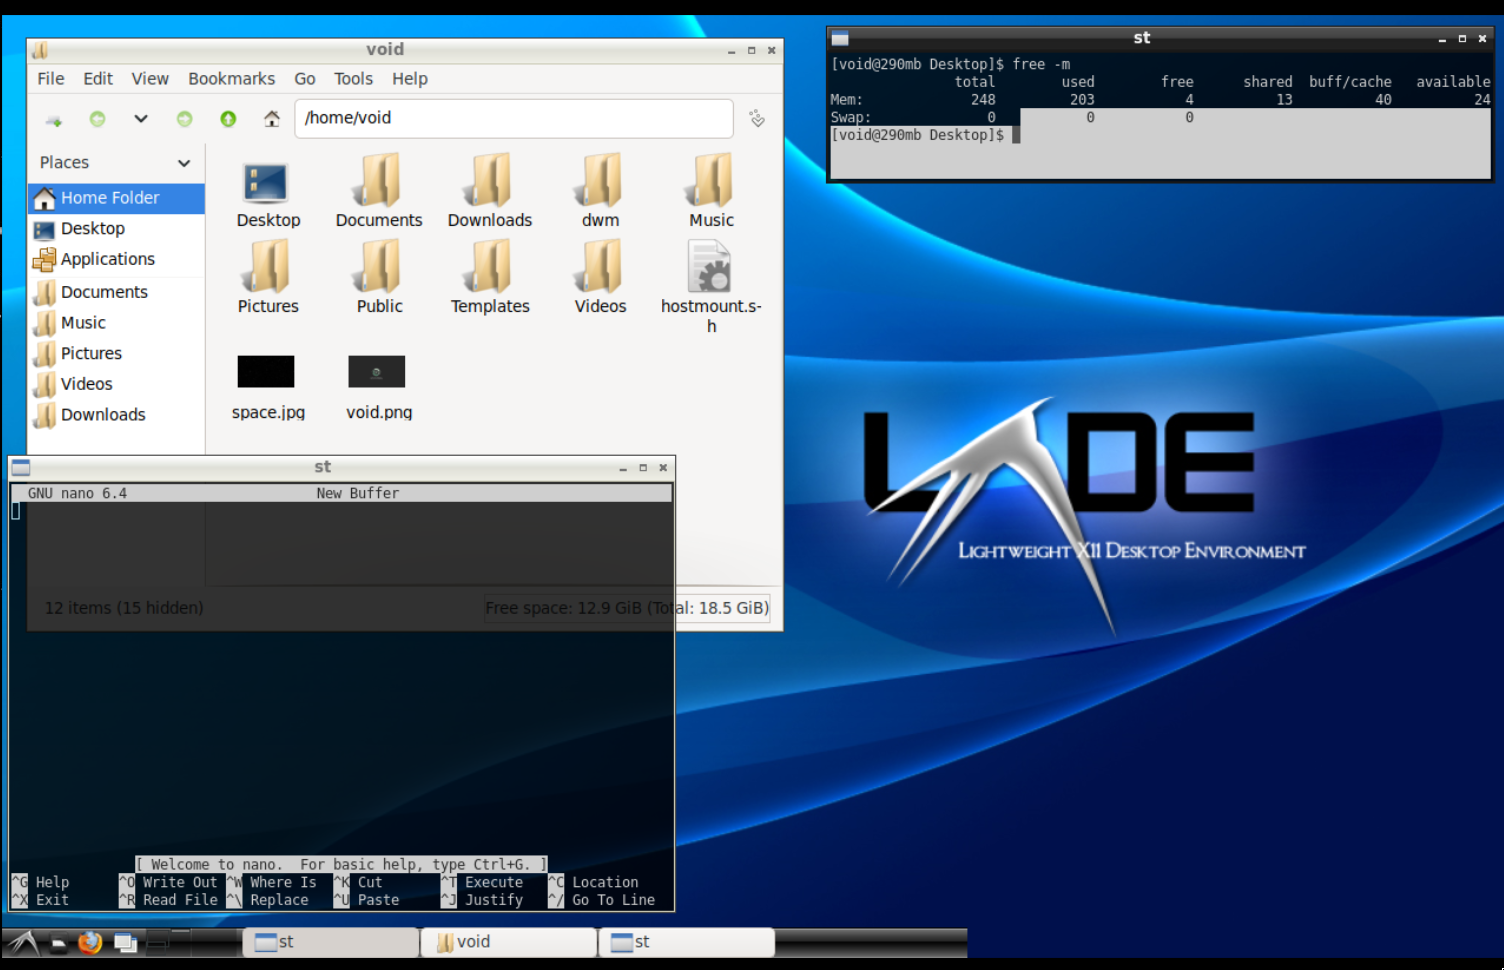Go back to the previous folder
The height and width of the screenshot is (970, 1504).
(97, 119)
